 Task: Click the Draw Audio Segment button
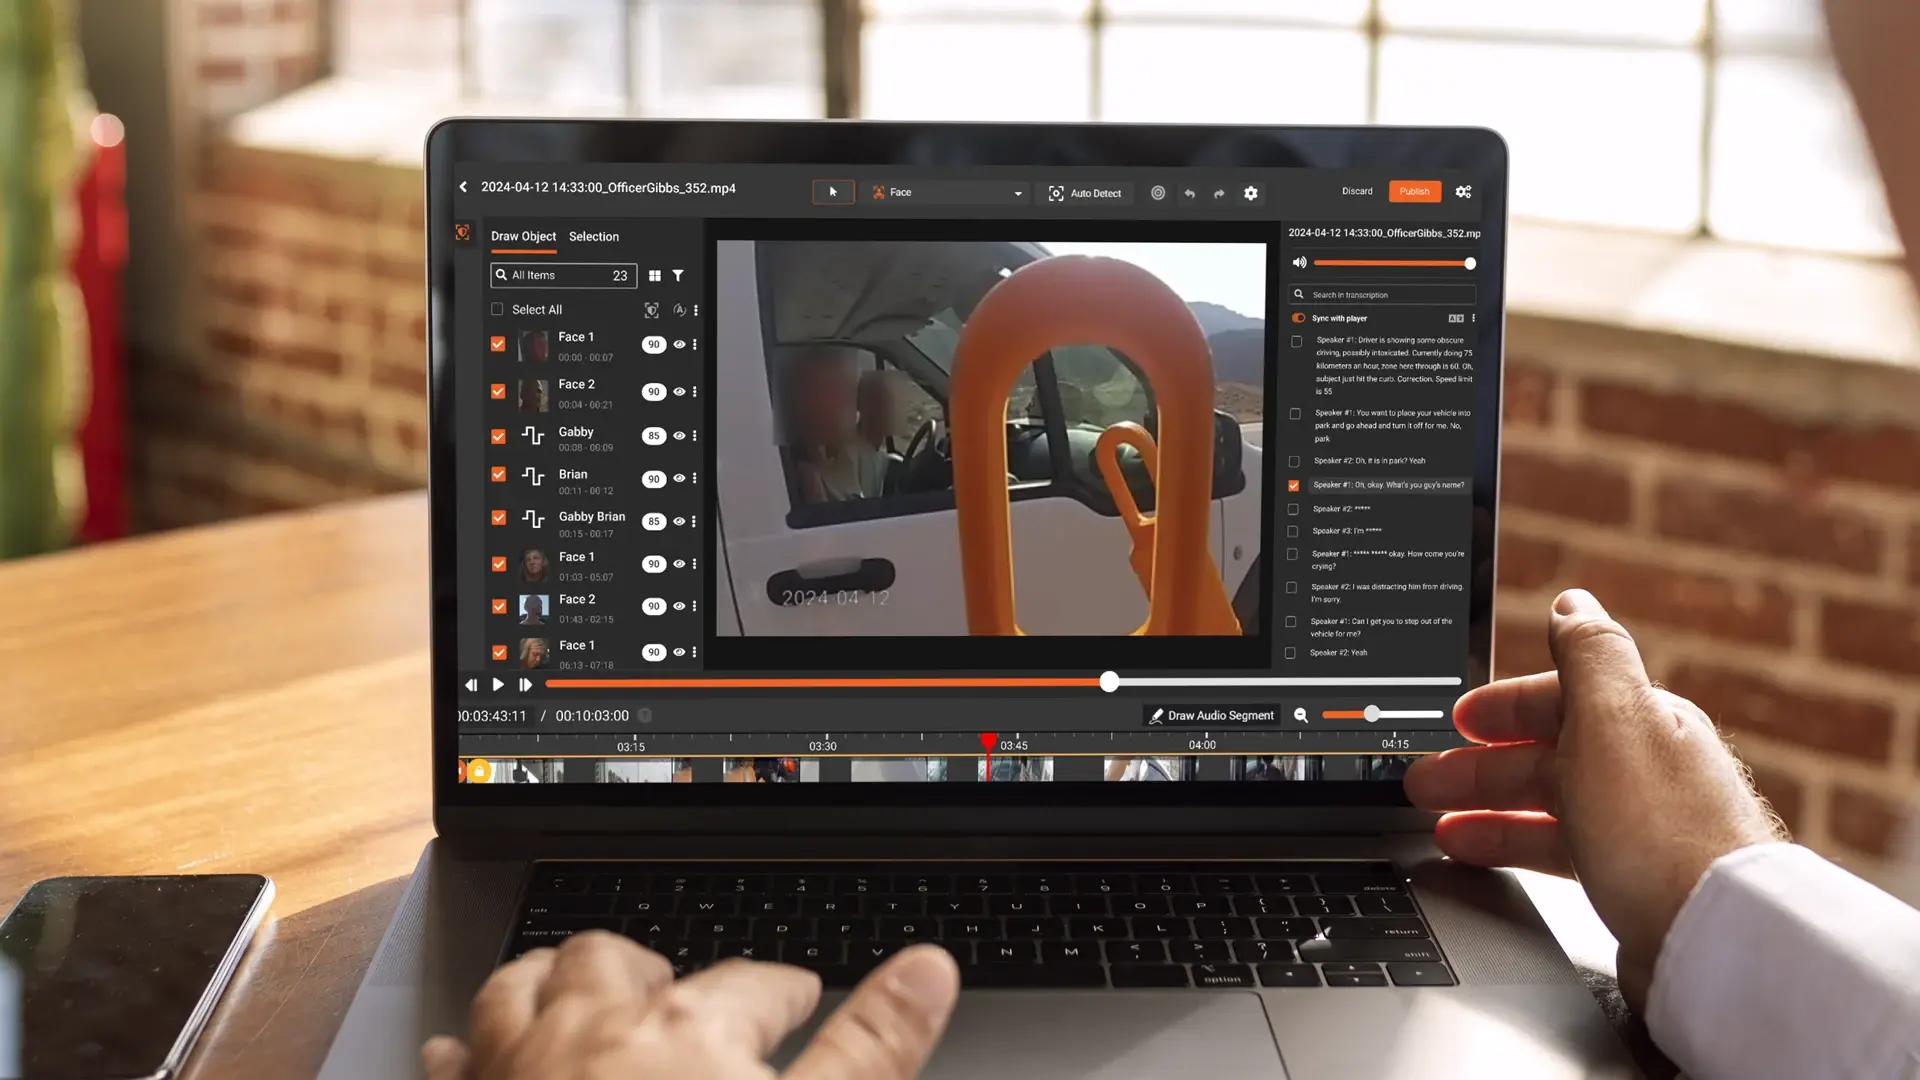1211,715
